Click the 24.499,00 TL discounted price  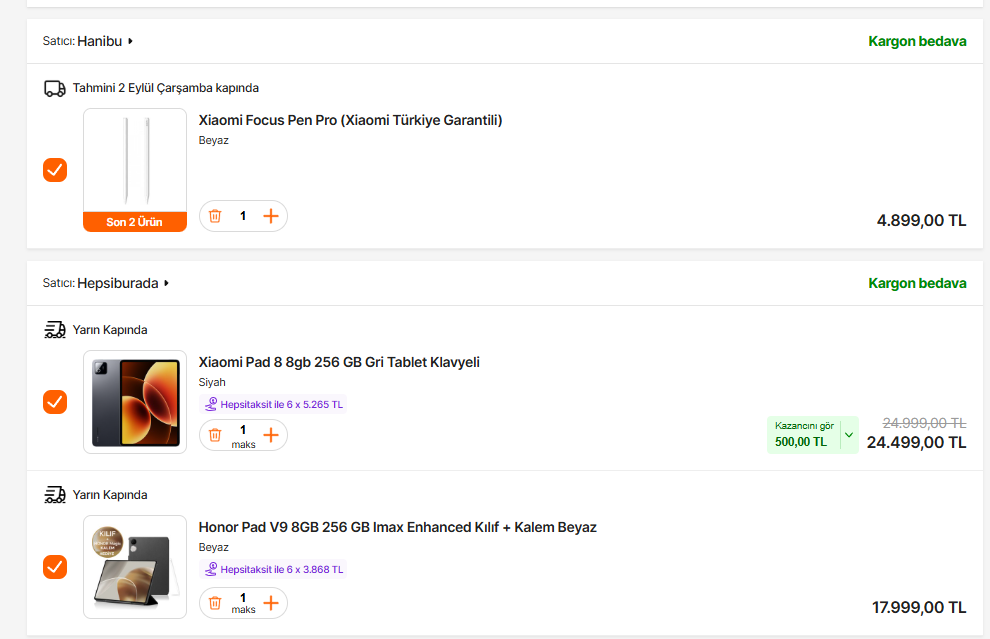[916, 442]
